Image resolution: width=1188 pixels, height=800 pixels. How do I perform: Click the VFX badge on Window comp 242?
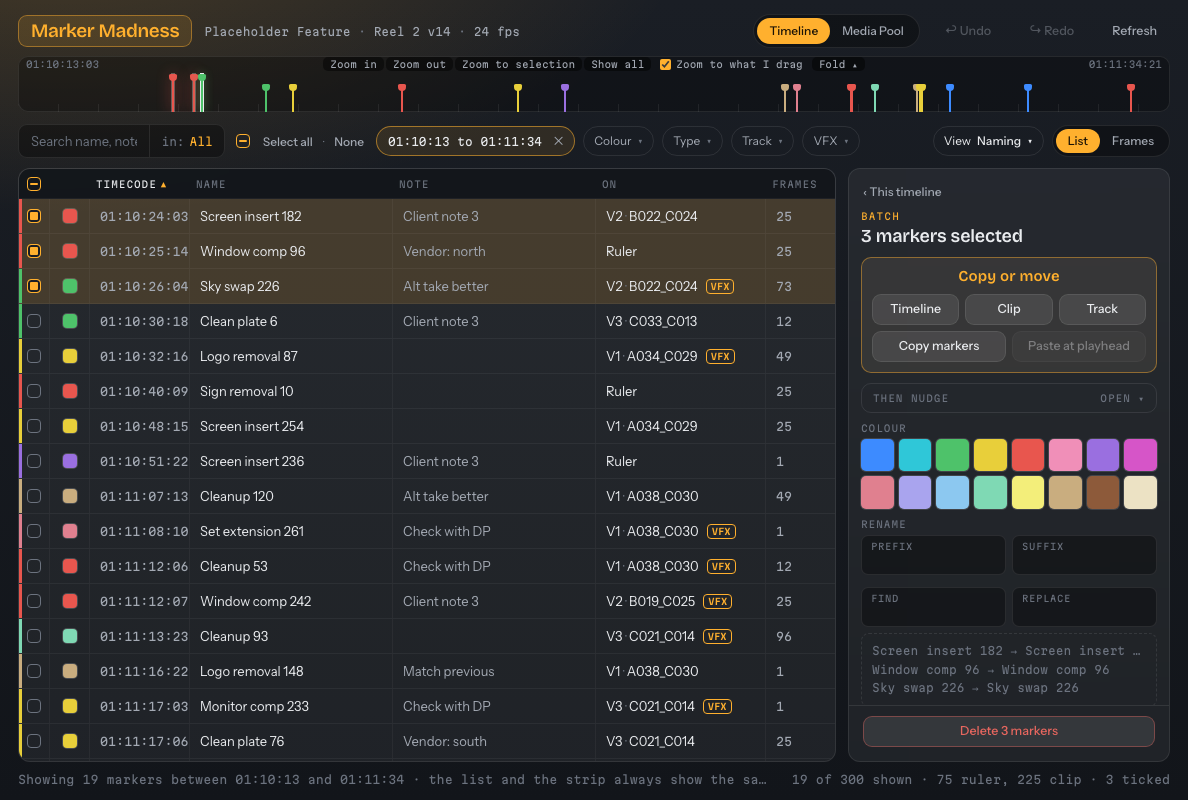tap(717, 602)
